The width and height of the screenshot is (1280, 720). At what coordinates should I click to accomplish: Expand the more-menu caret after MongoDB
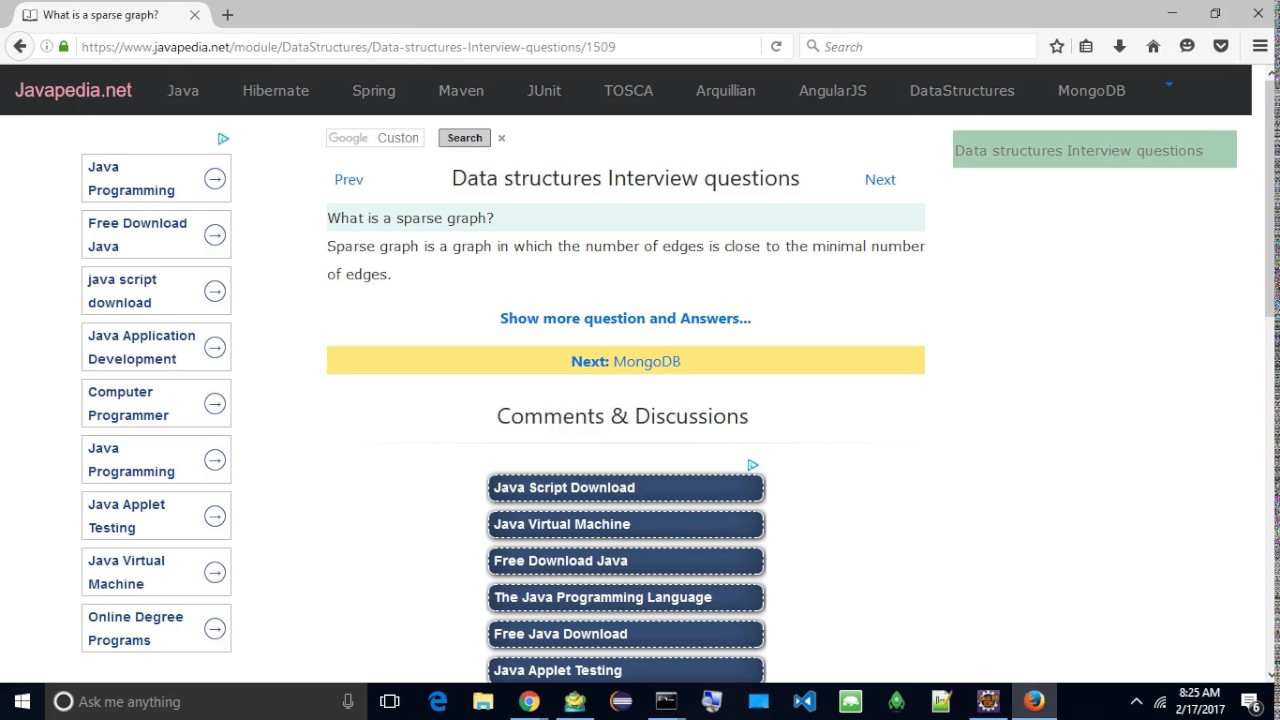point(1168,85)
